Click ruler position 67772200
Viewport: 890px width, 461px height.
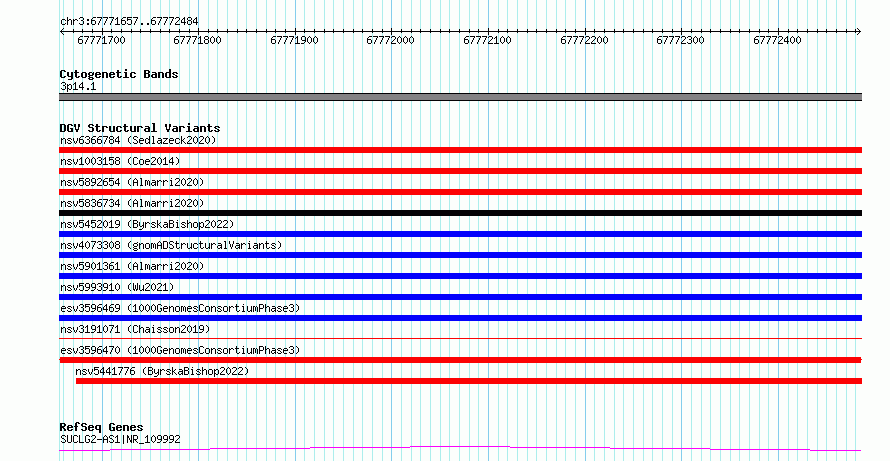tap(584, 40)
